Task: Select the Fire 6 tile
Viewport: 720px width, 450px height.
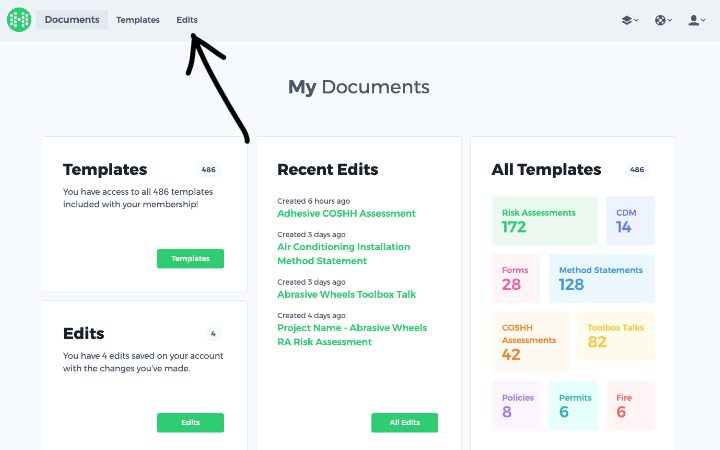Action: [x=630, y=405]
